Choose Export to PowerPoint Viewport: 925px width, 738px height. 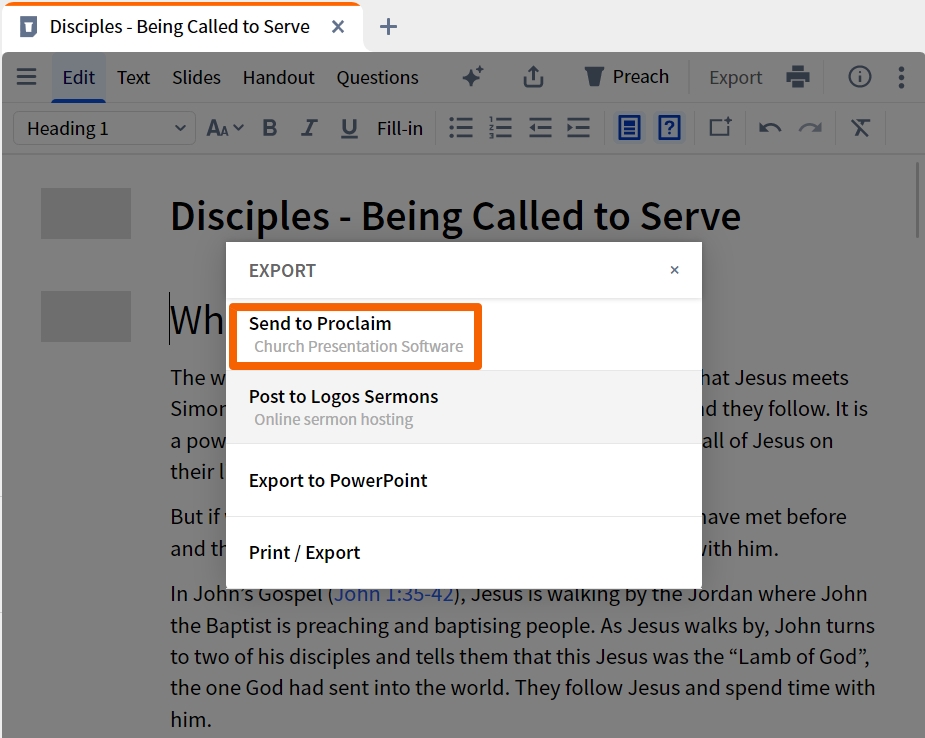click(464, 480)
